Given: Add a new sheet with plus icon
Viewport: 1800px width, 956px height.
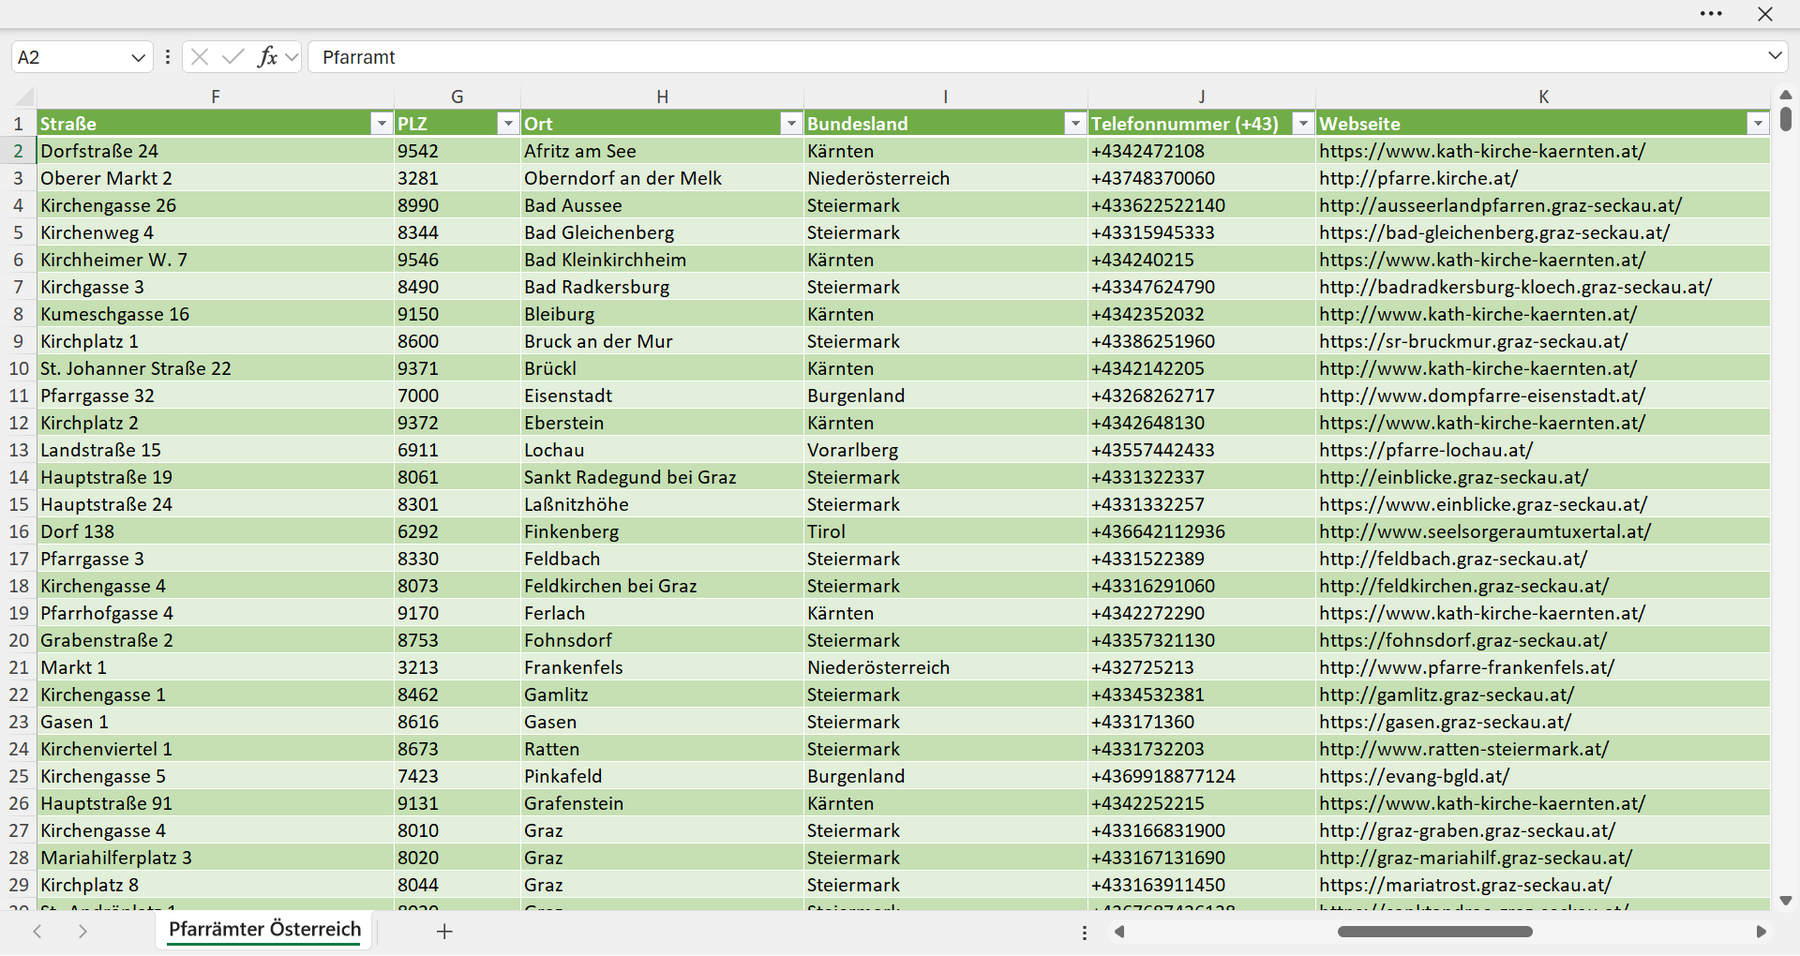Looking at the screenshot, I should click(445, 931).
